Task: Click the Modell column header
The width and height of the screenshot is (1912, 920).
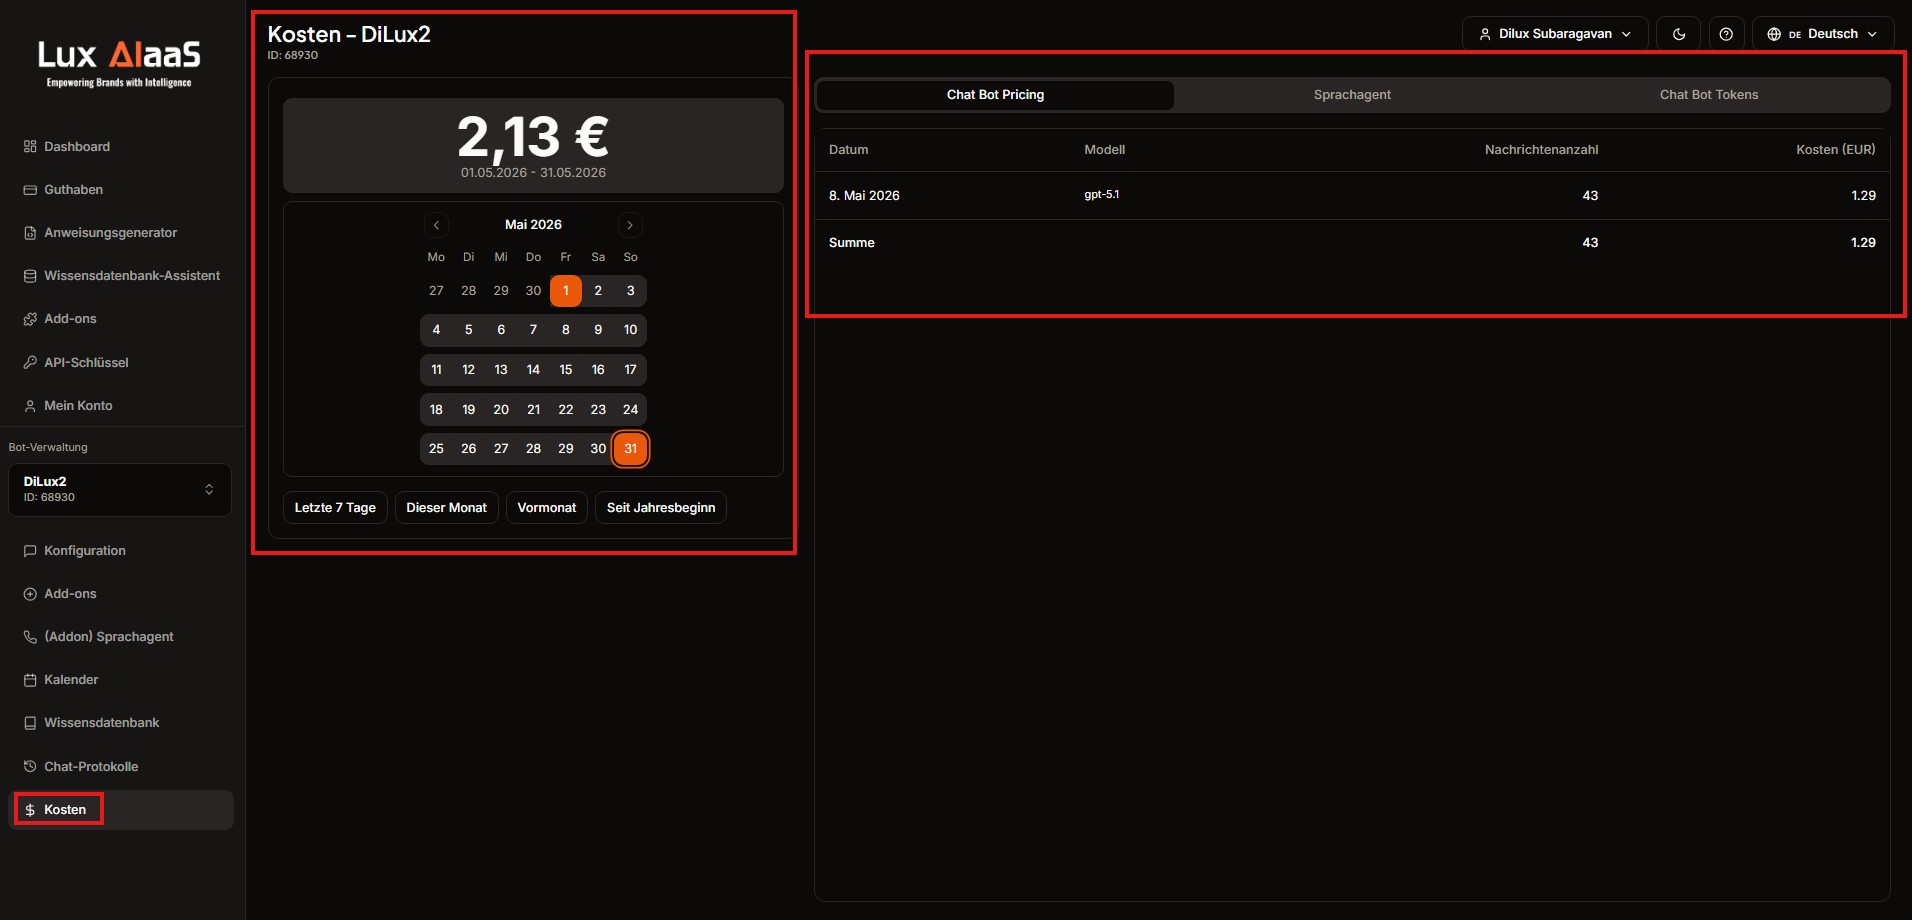Action: (1105, 150)
